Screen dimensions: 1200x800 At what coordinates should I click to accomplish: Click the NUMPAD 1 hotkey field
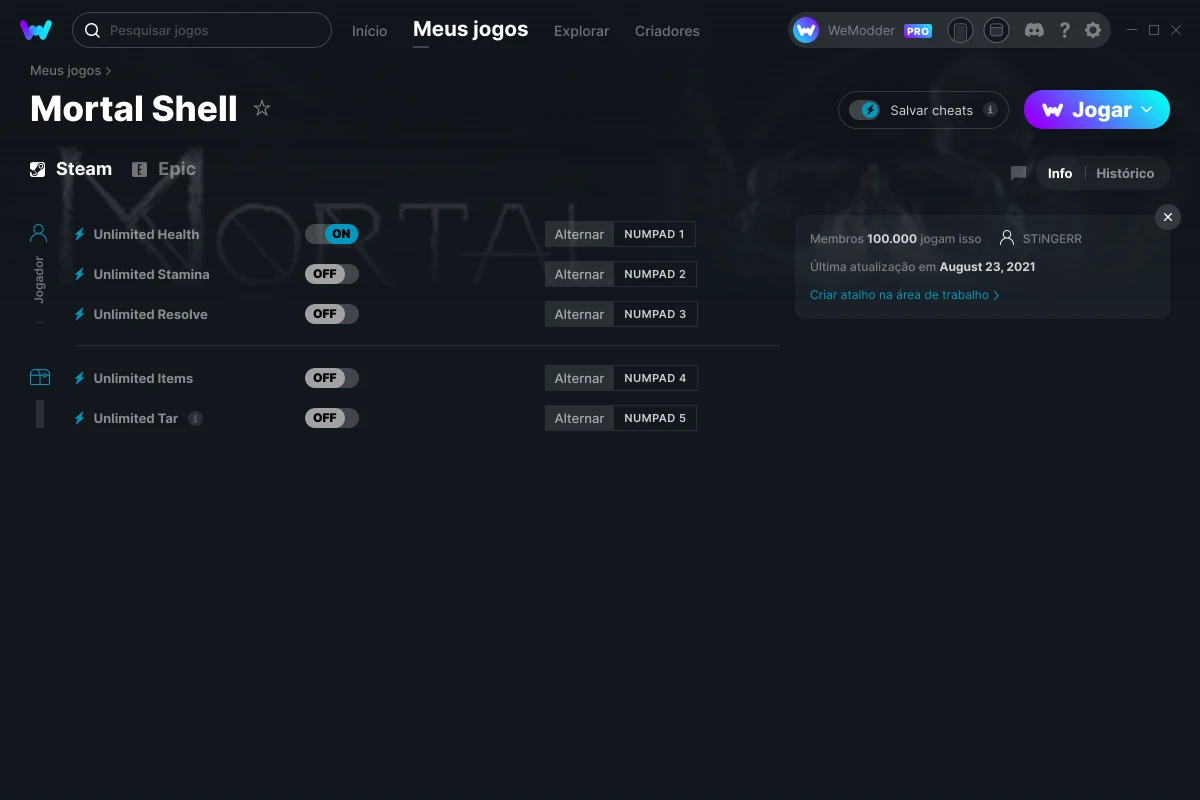(655, 234)
